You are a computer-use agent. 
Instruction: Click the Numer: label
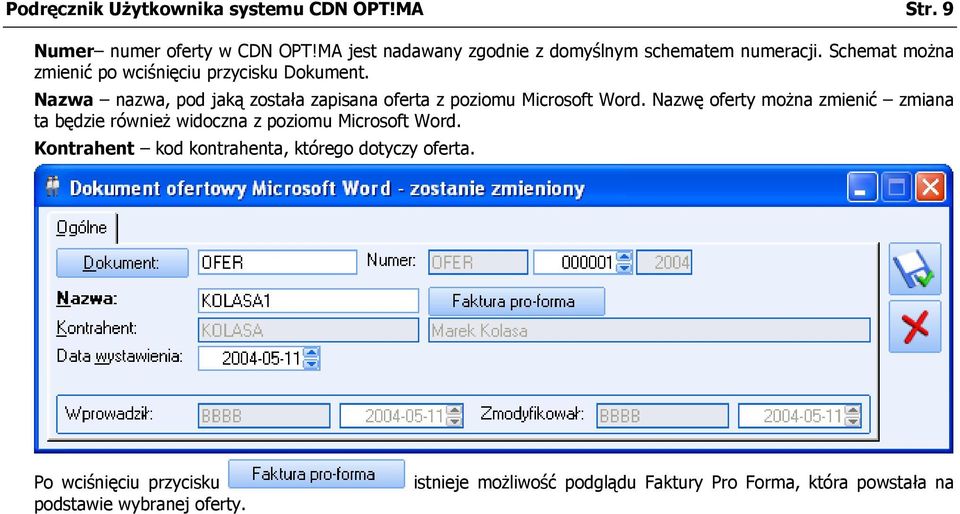[x=391, y=260]
